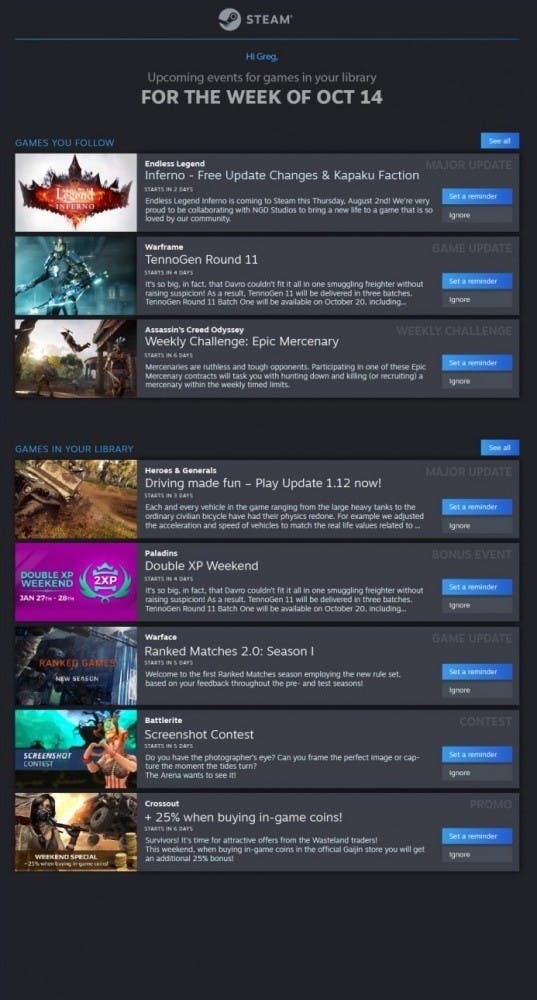Viewport: 537px width, 1000px height.
Task: Set a reminder for Endless Legend Inferno
Action: 477,196
